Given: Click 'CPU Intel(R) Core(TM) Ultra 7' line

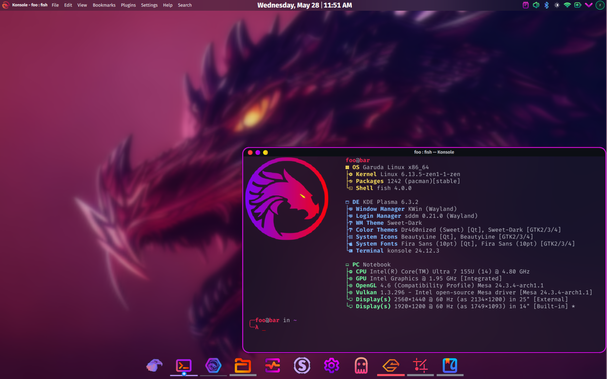Looking at the screenshot, I should 439,272.
